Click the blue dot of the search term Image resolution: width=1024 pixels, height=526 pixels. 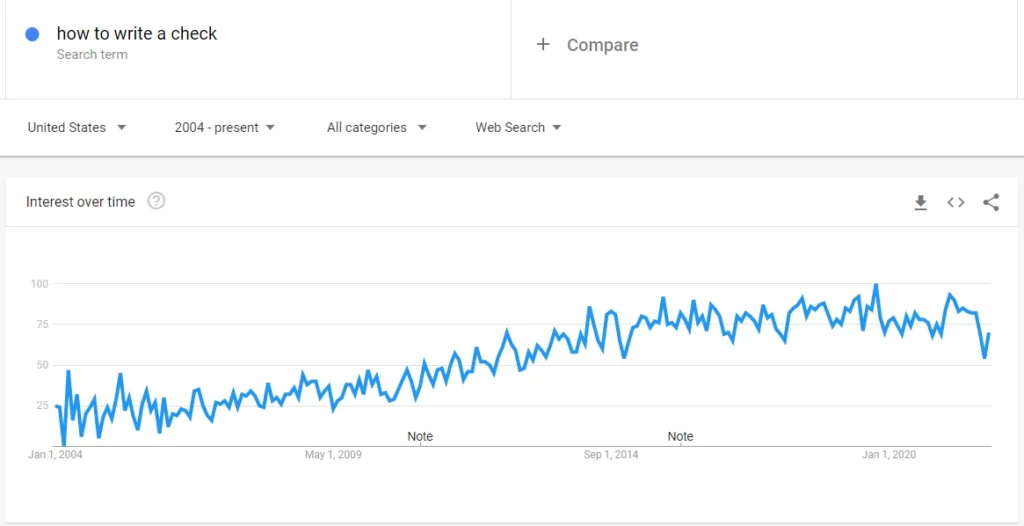[32, 35]
